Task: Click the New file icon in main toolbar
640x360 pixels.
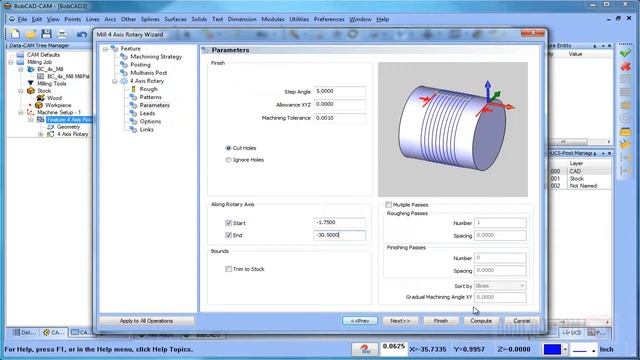Action: click(15, 34)
